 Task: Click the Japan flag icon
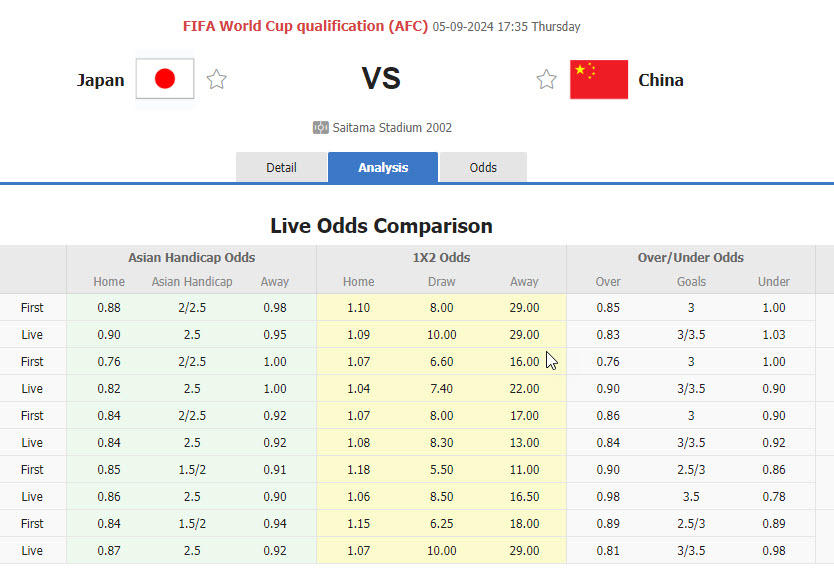(165, 80)
